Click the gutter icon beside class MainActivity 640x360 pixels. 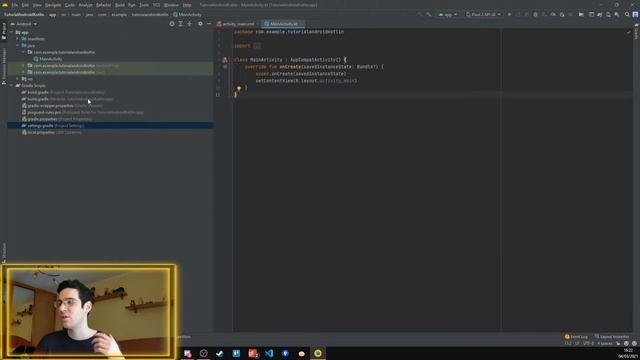(x=224, y=60)
